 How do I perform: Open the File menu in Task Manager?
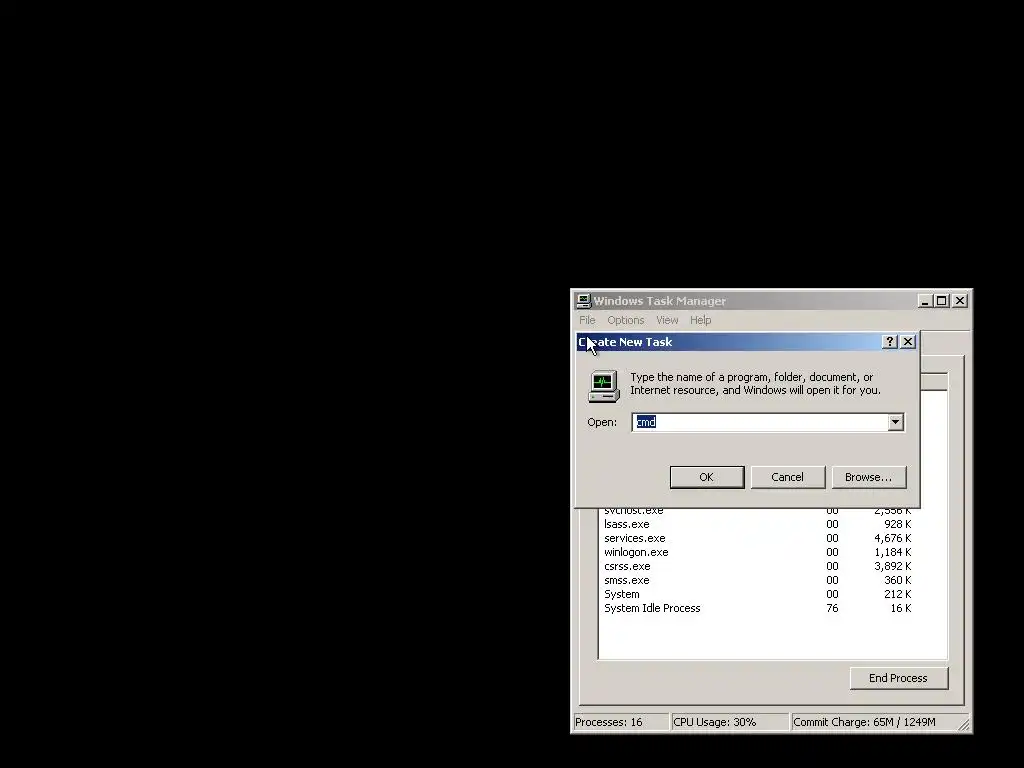[x=587, y=320]
